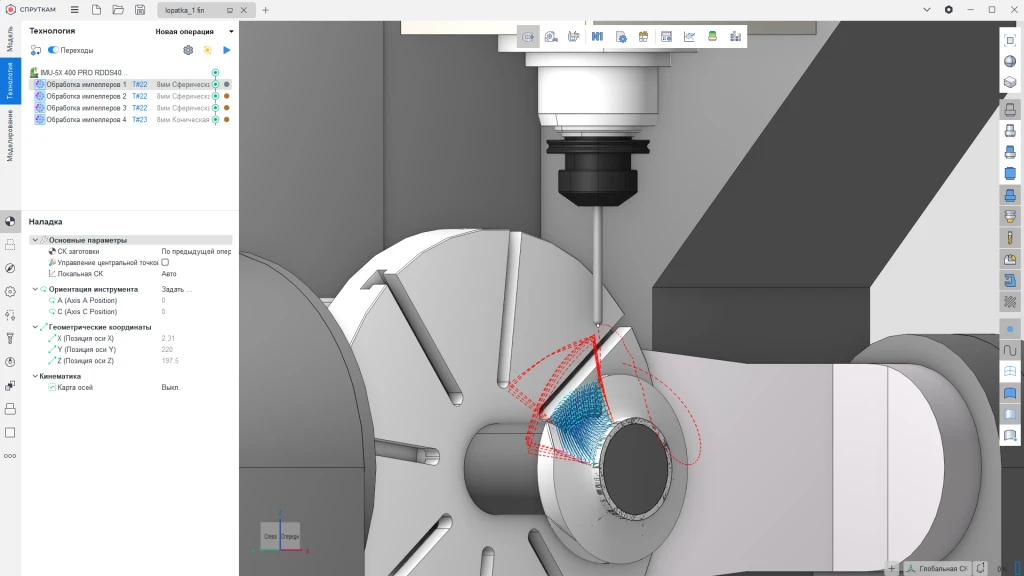Image resolution: width=1024 pixels, height=576 pixels.
Task: Open the tool page icon in sidebar
Action: (10, 338)
